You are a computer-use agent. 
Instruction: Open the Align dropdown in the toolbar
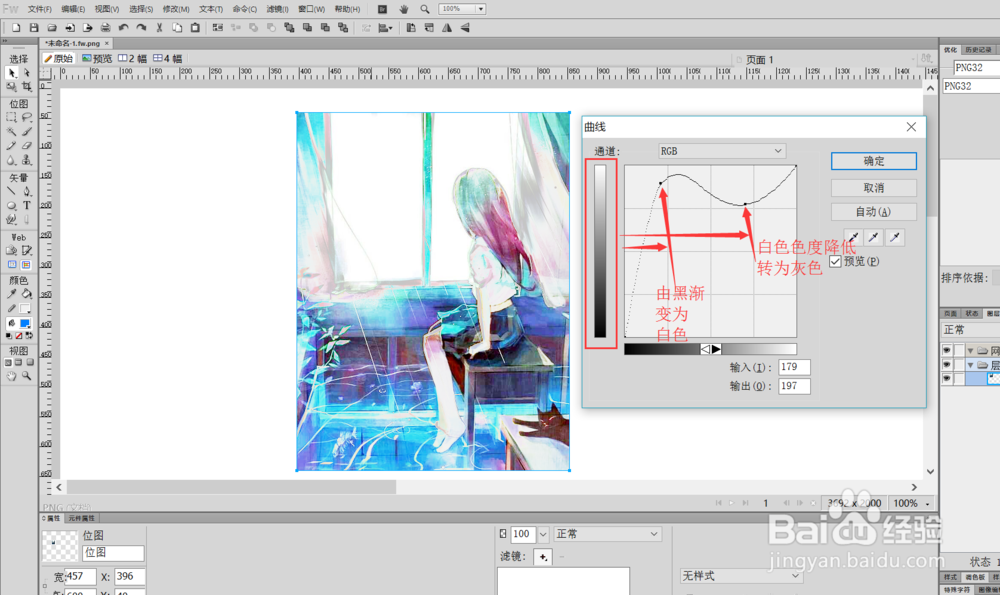point(385,27)
